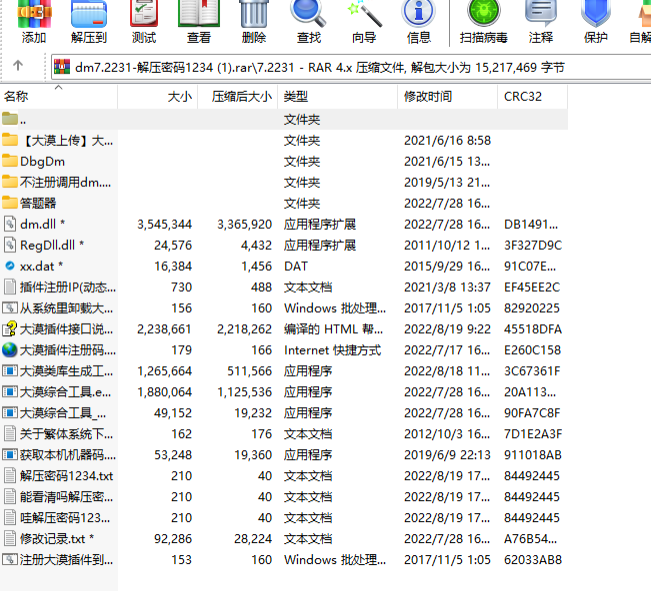Viewport: 651px width, 591px height.
Task: Click the 信息 (Info) icon
Action: 418,12
